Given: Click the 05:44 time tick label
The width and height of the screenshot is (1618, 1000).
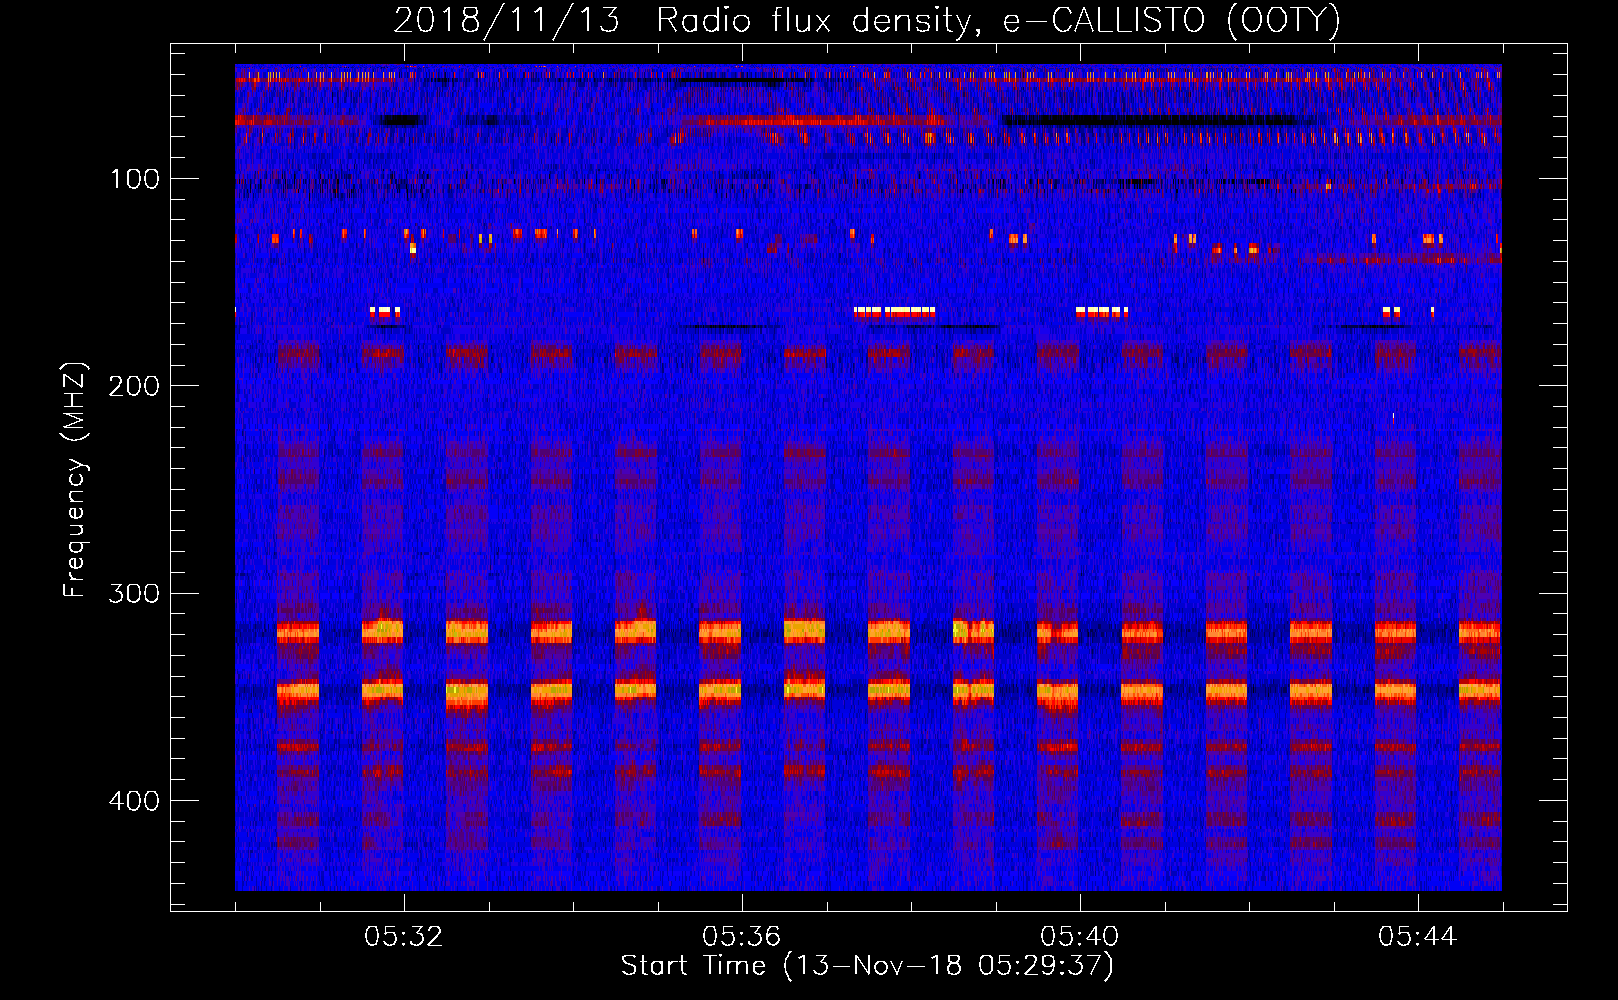Looking at the screenshot, I should pos(1418,937).
